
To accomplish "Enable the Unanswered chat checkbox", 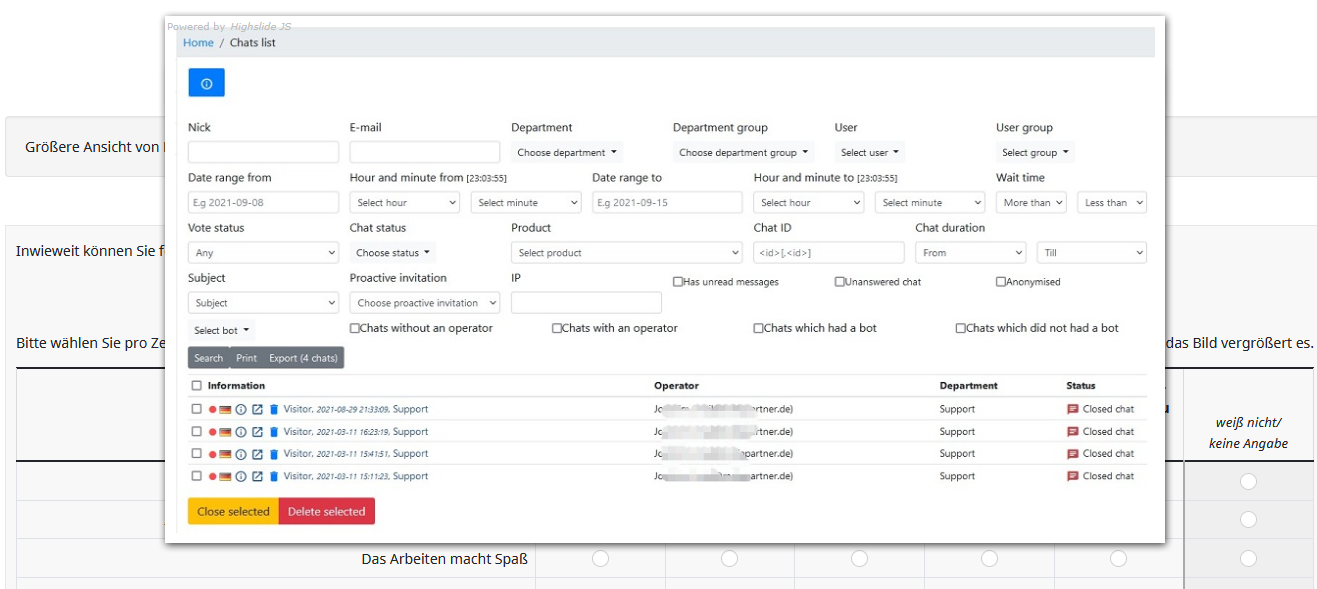I will [840, 282].
